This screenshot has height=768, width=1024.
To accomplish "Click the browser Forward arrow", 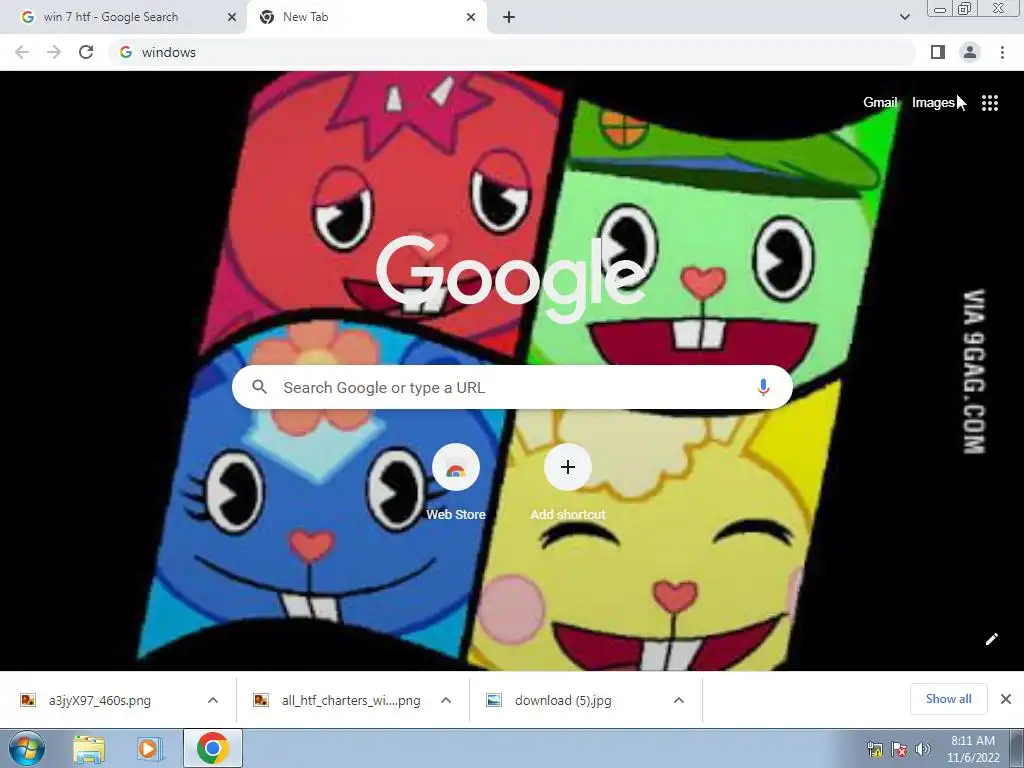I will pos(54,52).
